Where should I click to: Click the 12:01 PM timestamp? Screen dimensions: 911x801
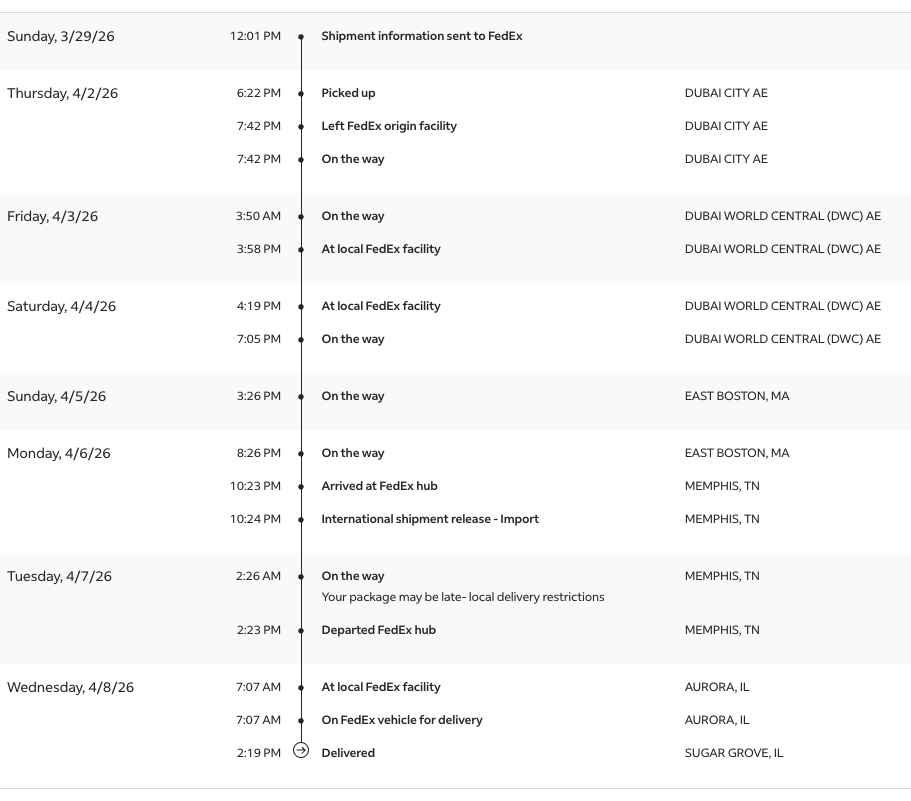pyautogui.click(x=255, y=36)
